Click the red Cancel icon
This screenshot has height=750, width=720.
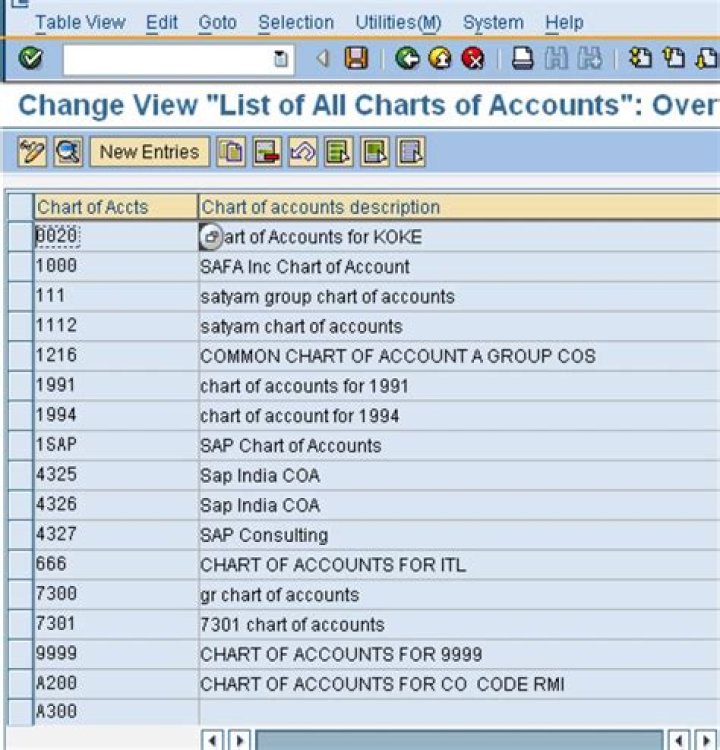tap(473, 59)
